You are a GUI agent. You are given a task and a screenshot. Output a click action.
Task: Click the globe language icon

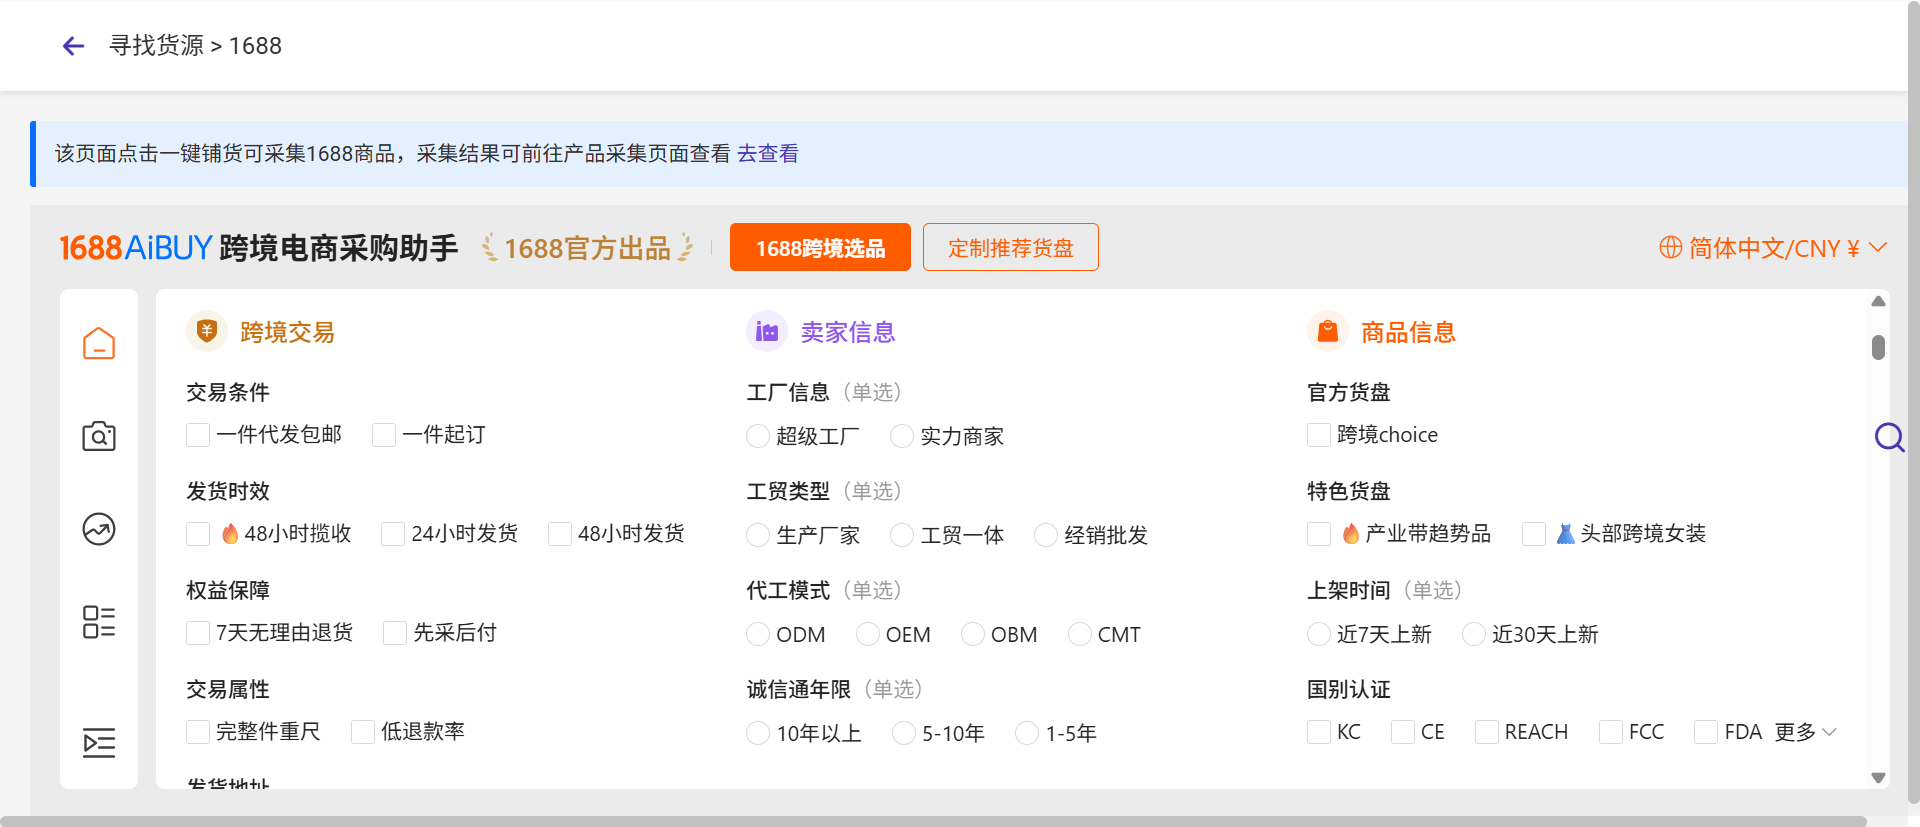[1670, 247]
